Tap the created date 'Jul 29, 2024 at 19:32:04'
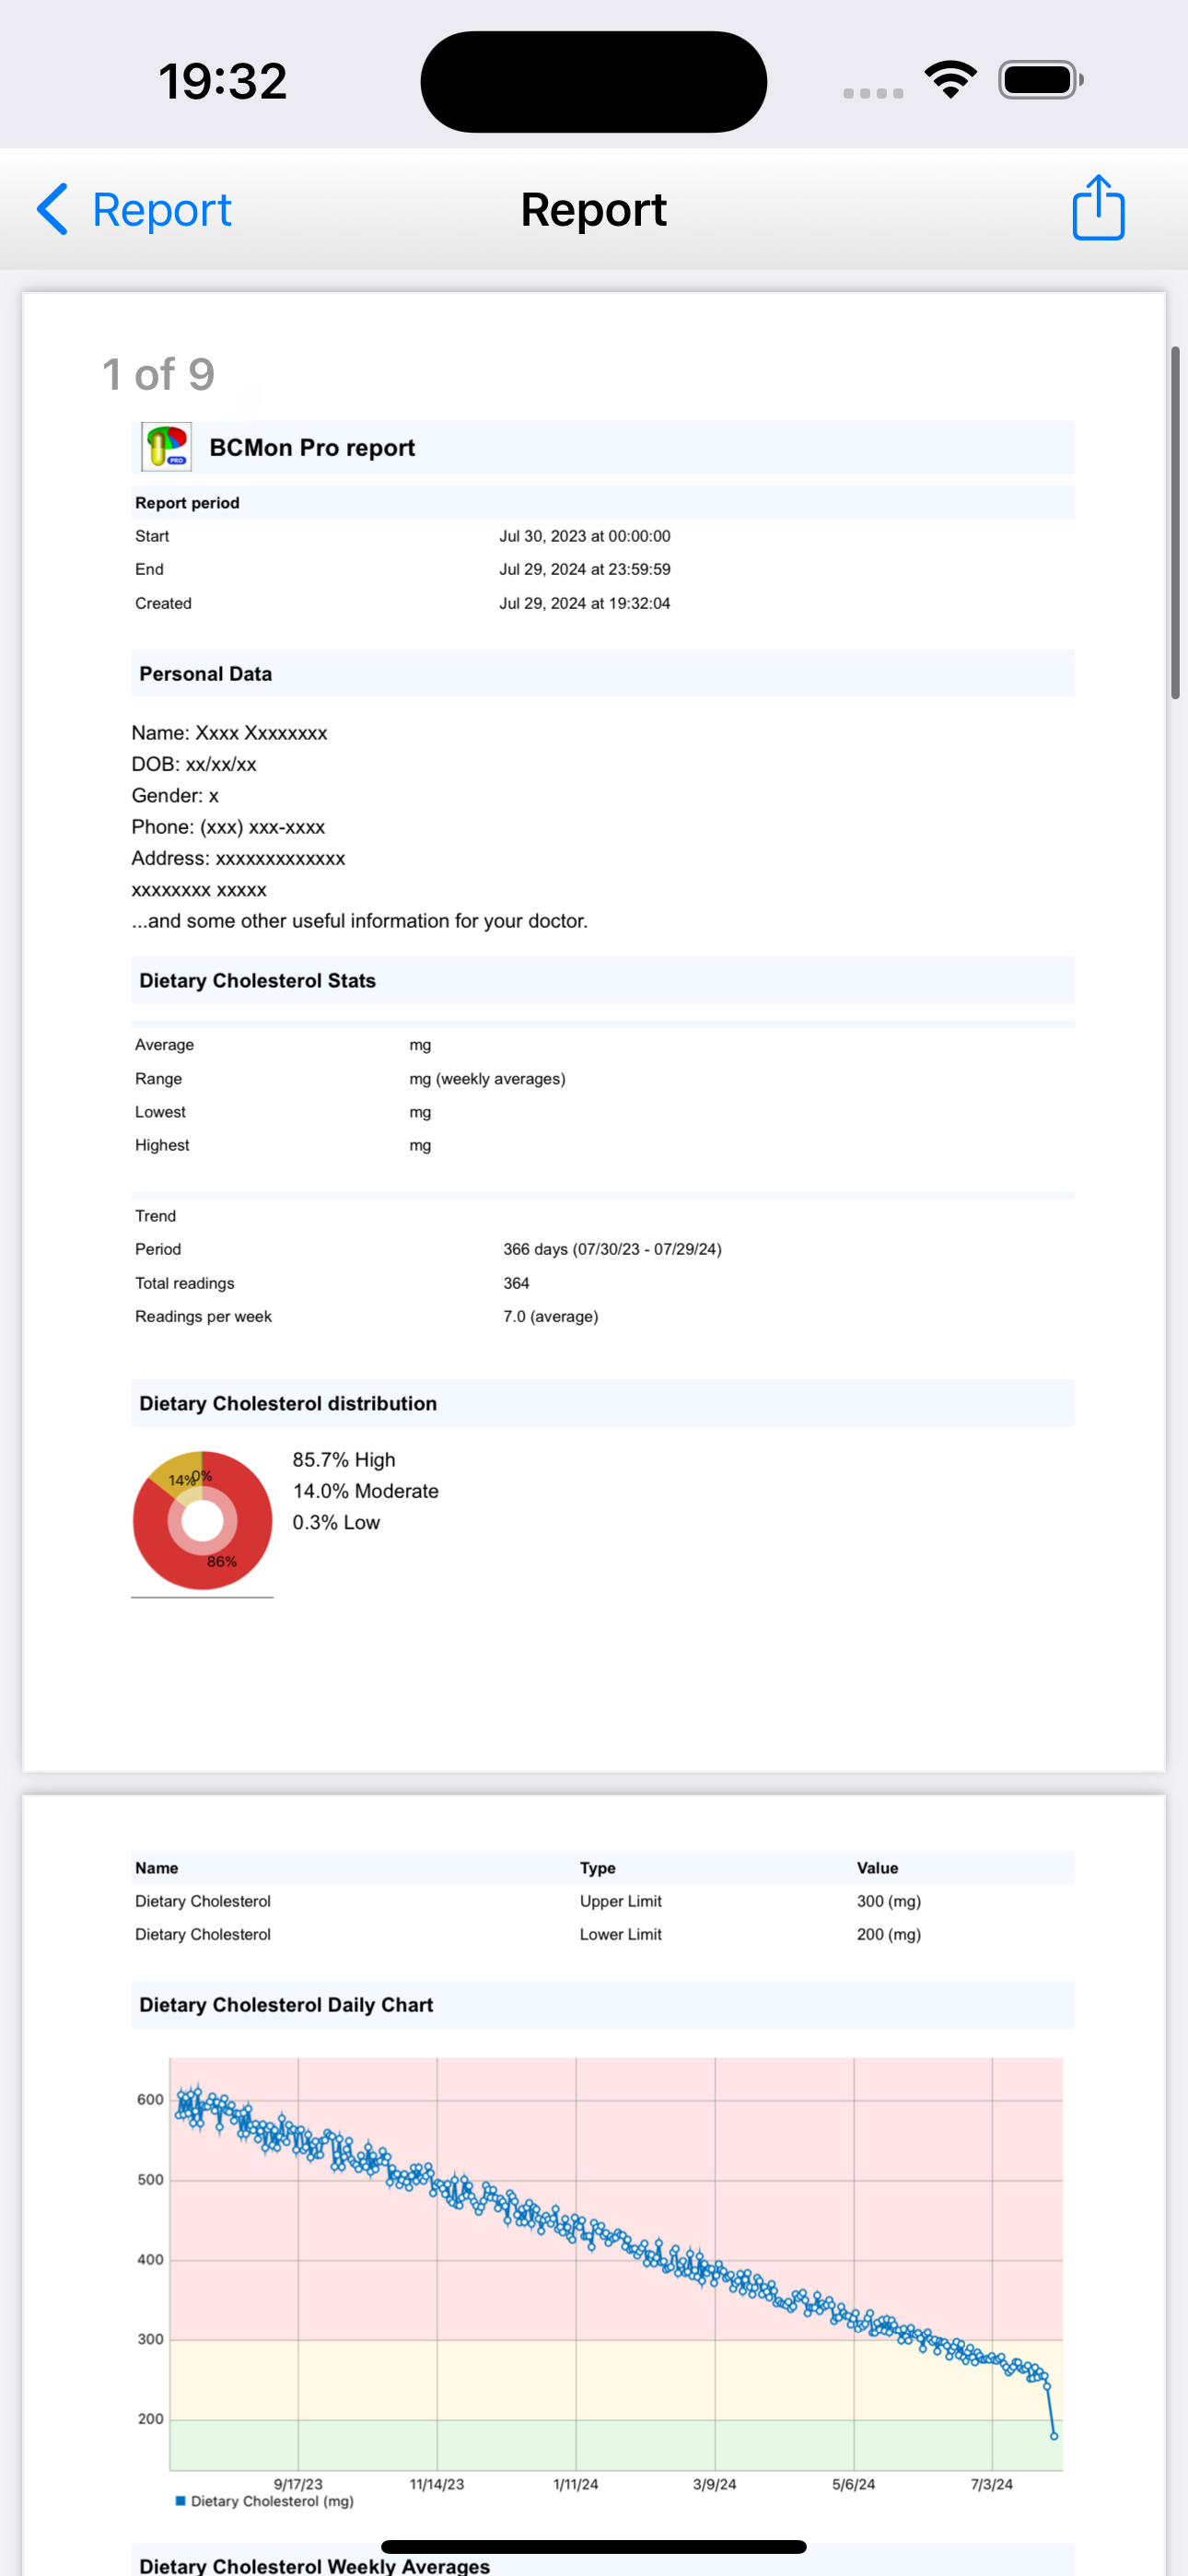Image resolution: width=1188 pixels, height=2576 pixels. point(585,603)
